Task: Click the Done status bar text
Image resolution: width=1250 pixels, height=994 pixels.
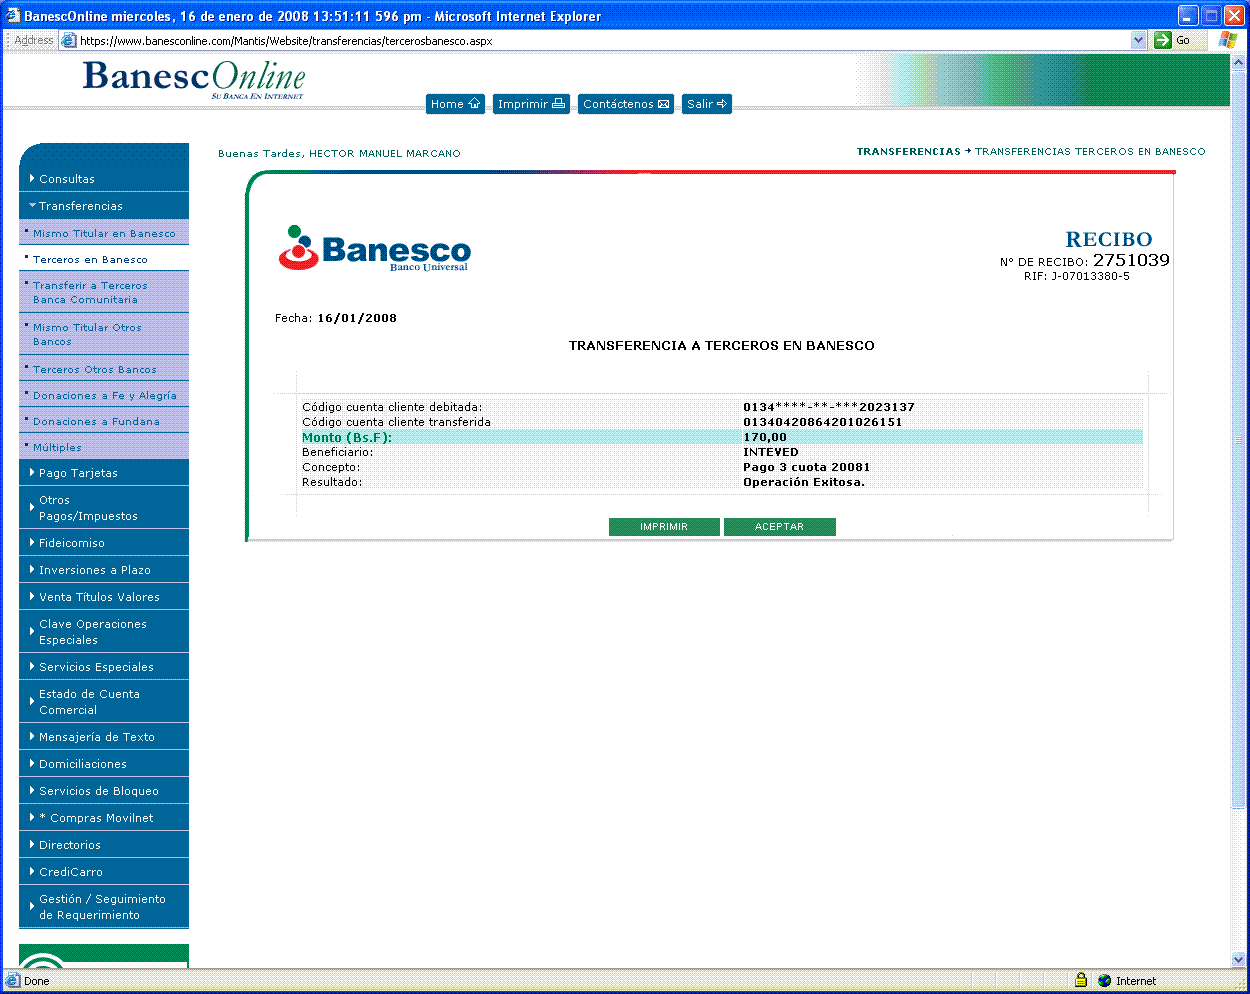Action: (37, 981)
